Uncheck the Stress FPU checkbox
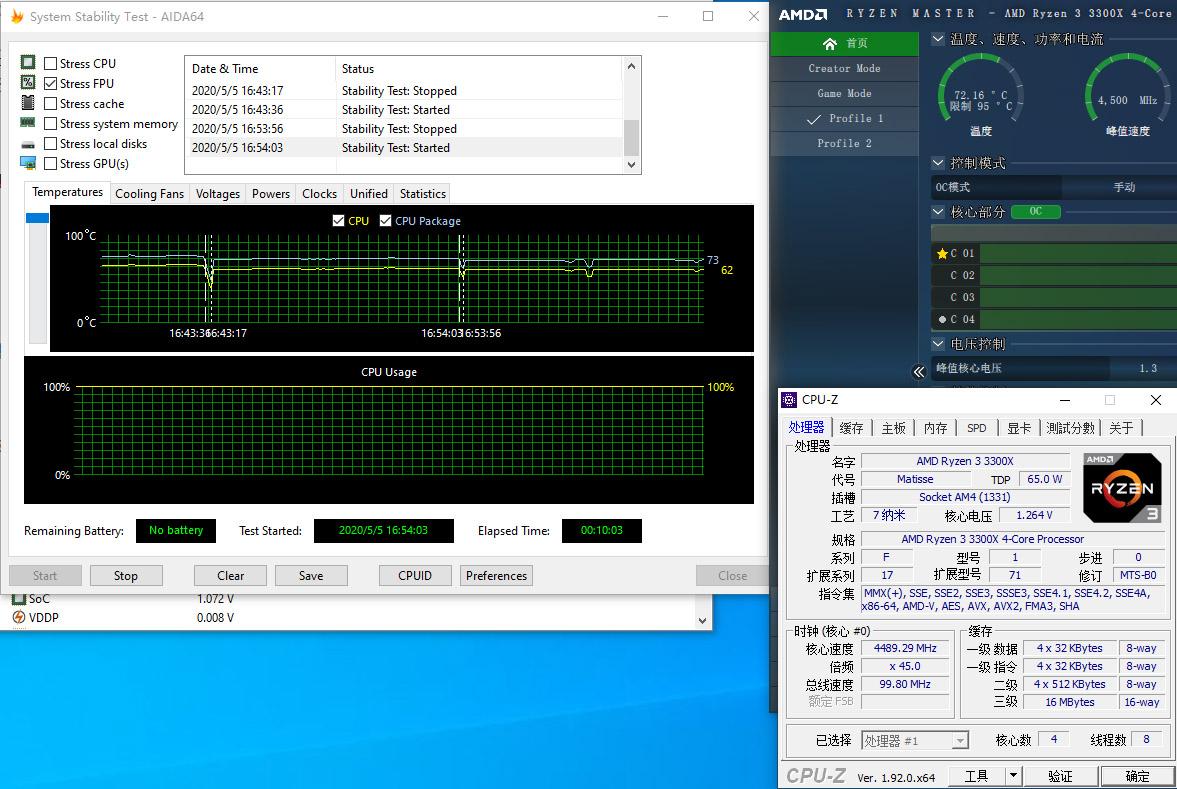Viewport: 1177px width, 789px height. pos(51,83)
